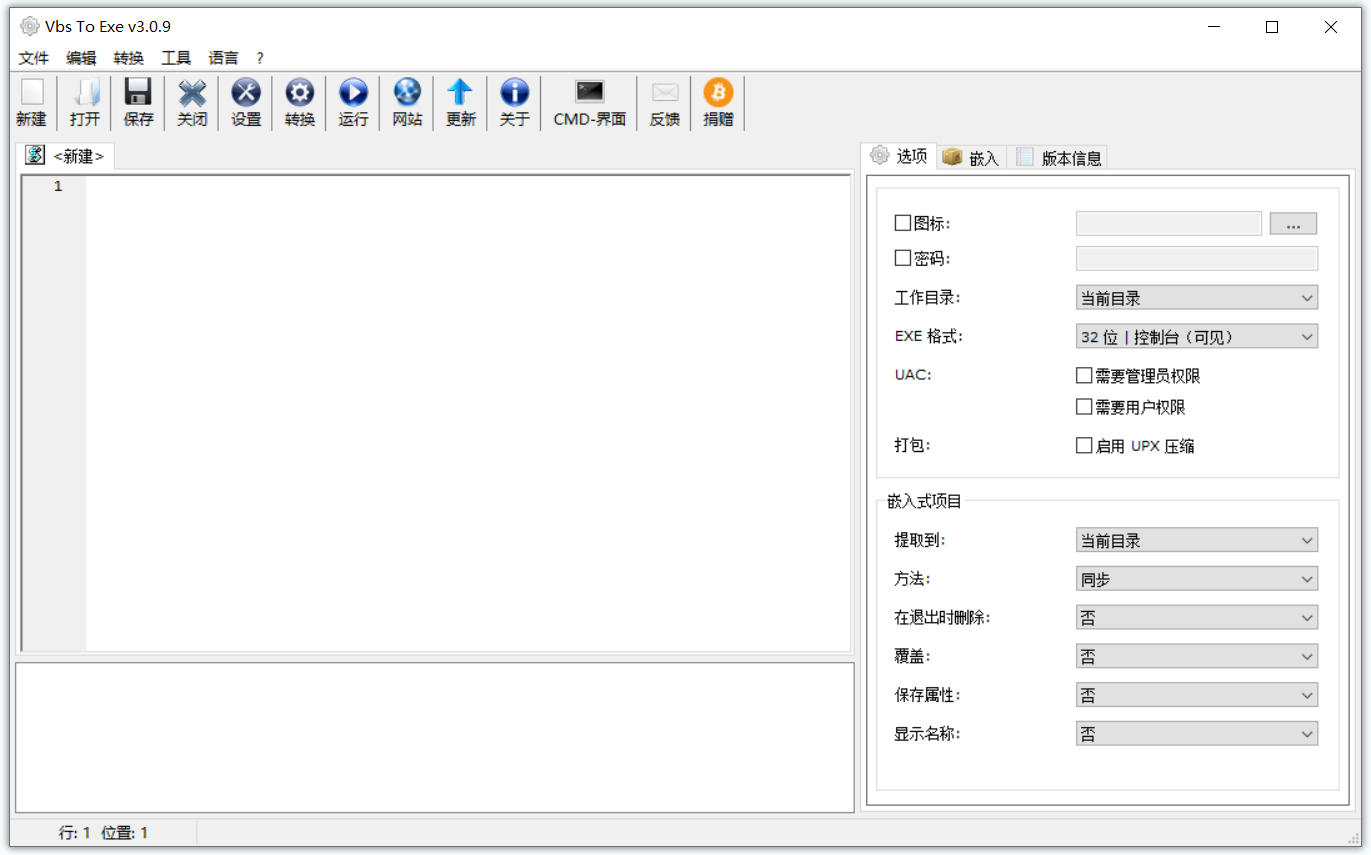
Task: Open the 文件 menu
Action: [34, 58]
